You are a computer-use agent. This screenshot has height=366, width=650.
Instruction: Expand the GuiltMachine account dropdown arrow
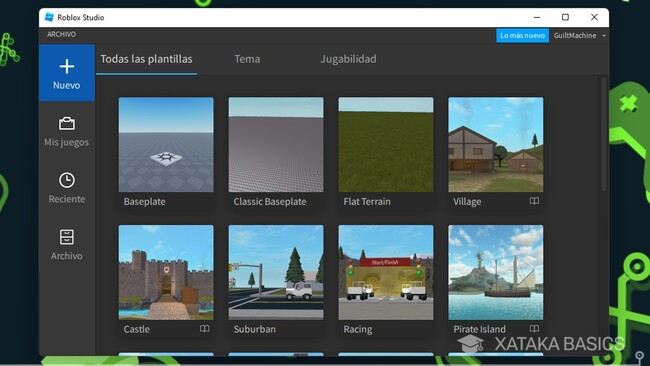pyautogui.click(x=604, y=36)
